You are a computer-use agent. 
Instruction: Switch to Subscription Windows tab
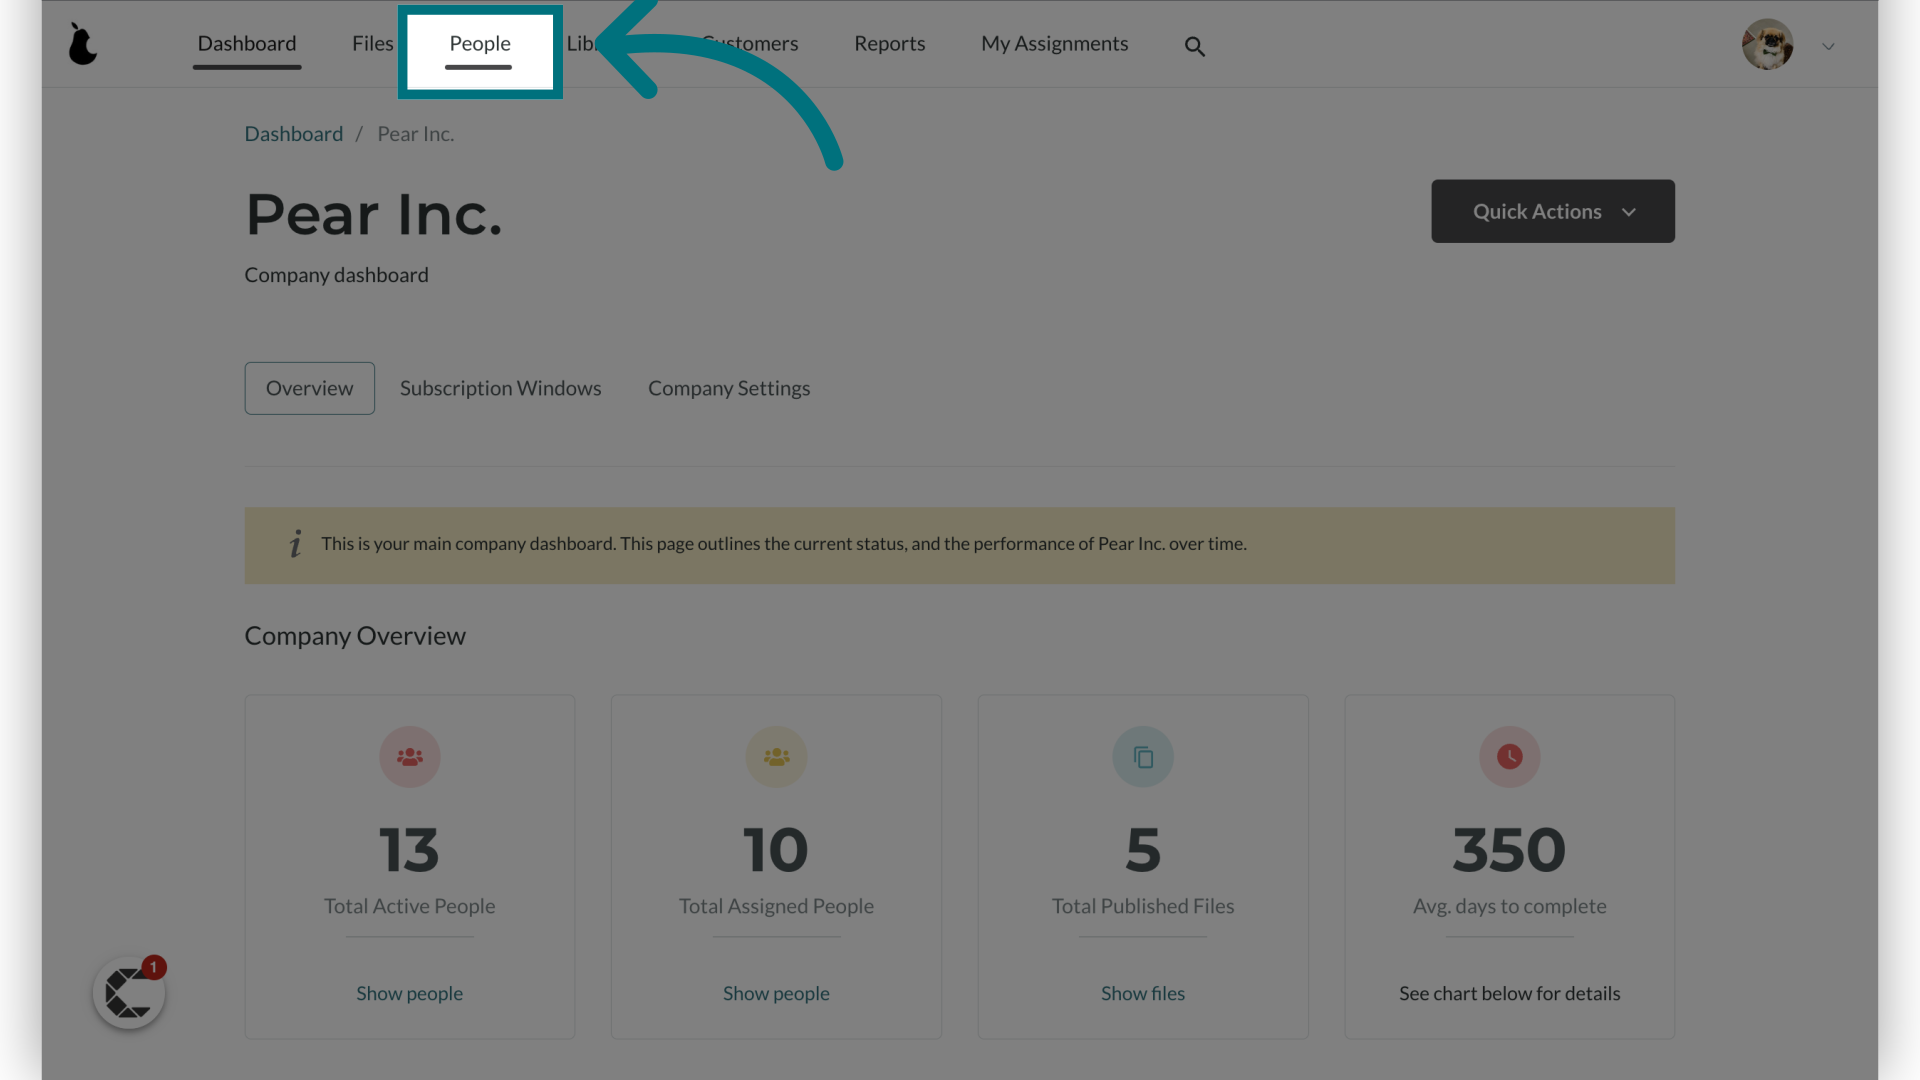coord(500,388)
